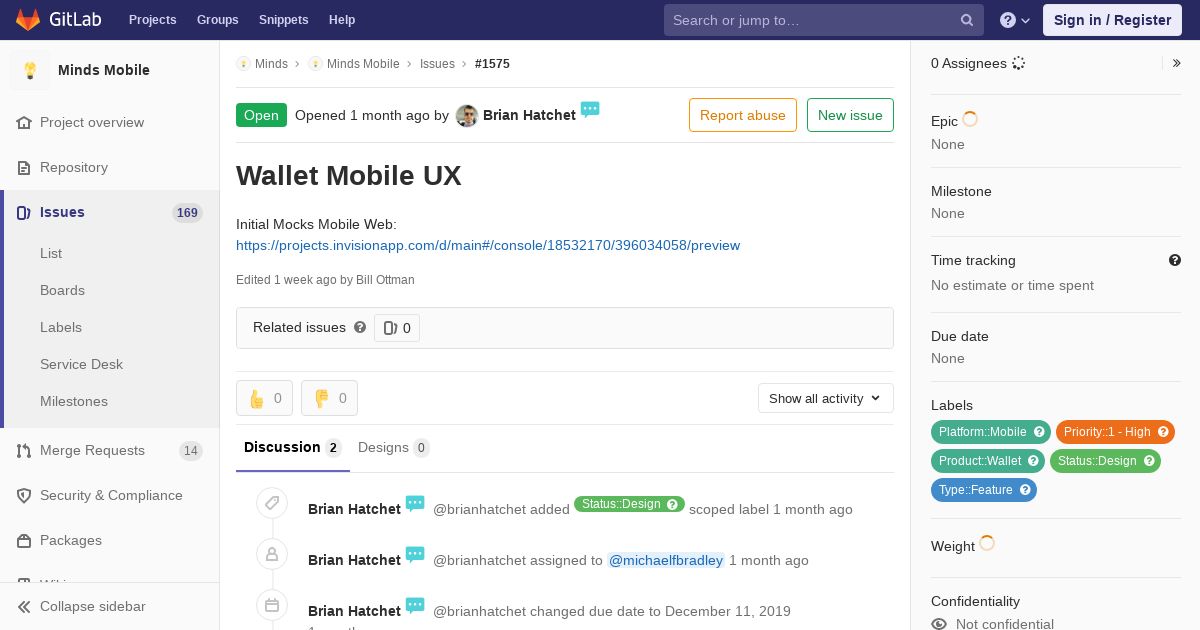Click the Brian Hatchet author name in header
This screenshot has height=630, width=1200.
(x=529, y=115)
